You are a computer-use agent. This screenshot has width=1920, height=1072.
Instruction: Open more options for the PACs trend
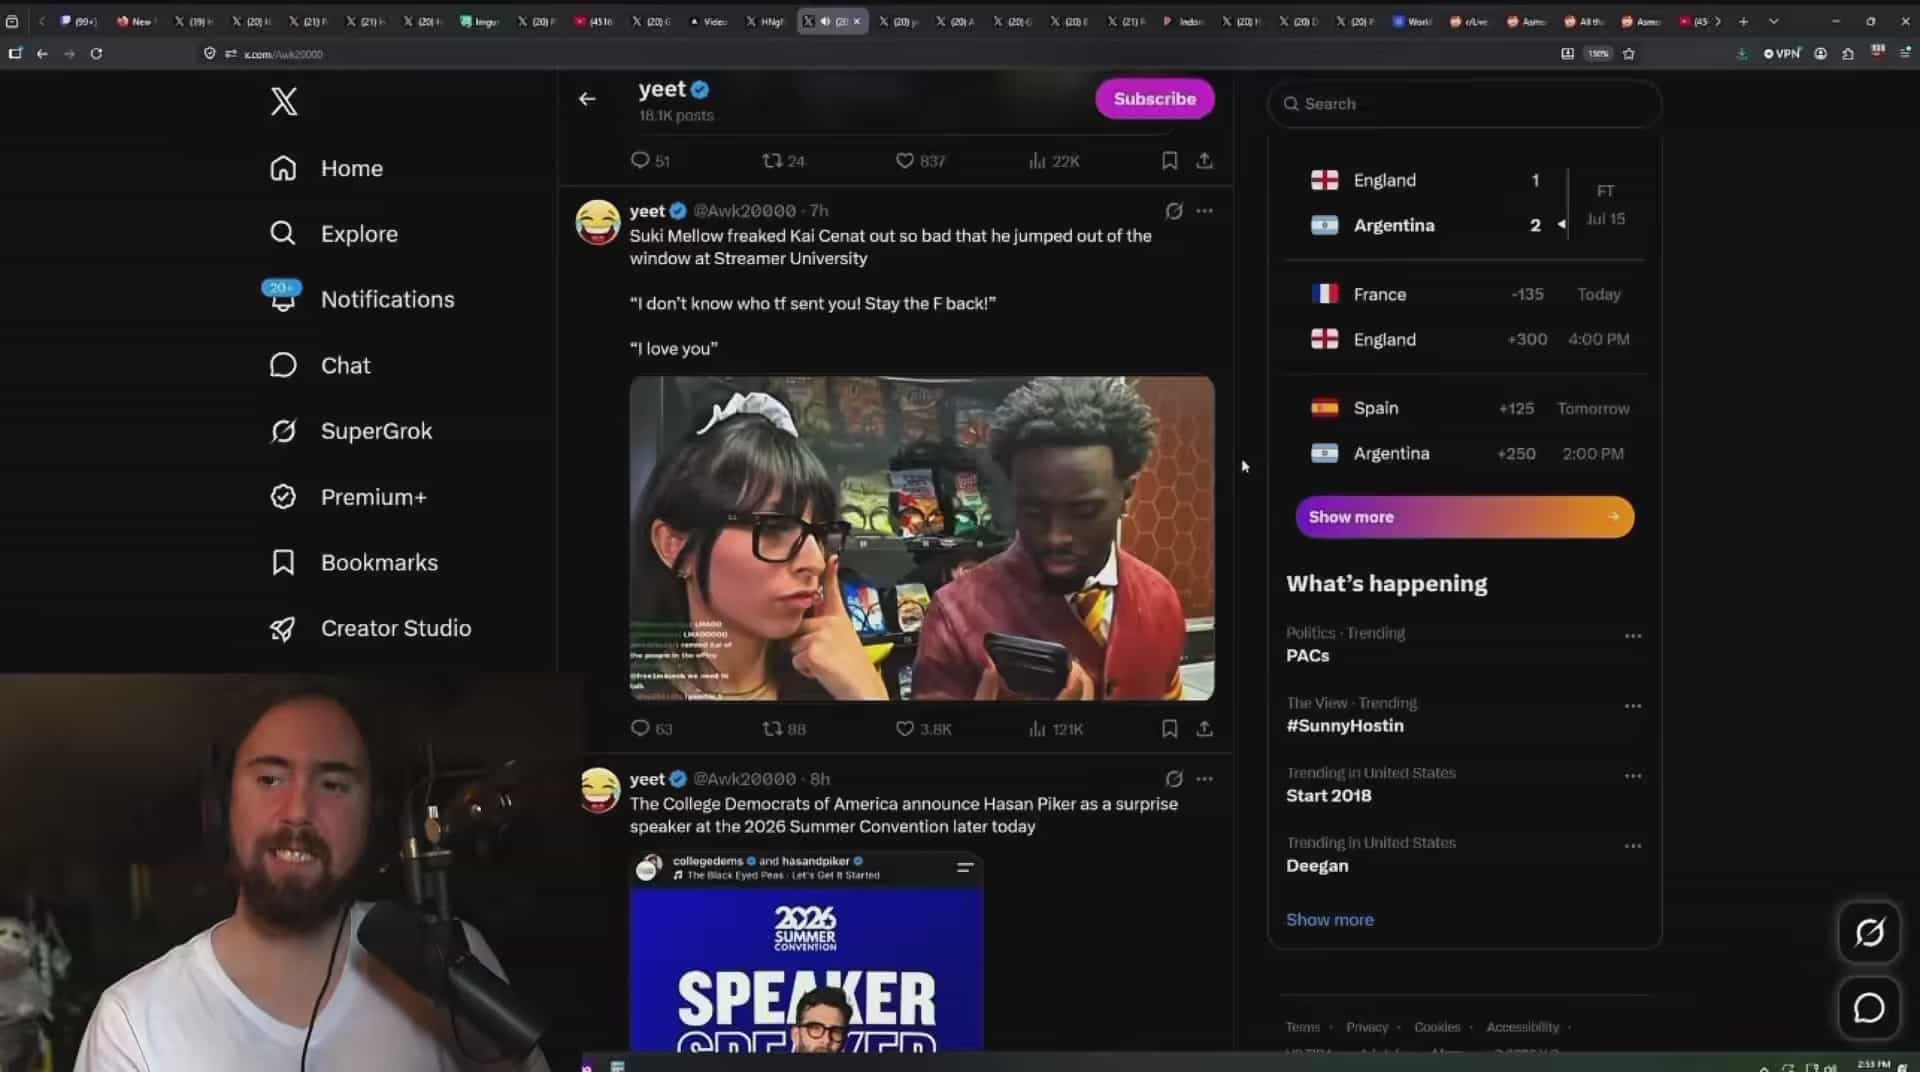coord(1633,636)
